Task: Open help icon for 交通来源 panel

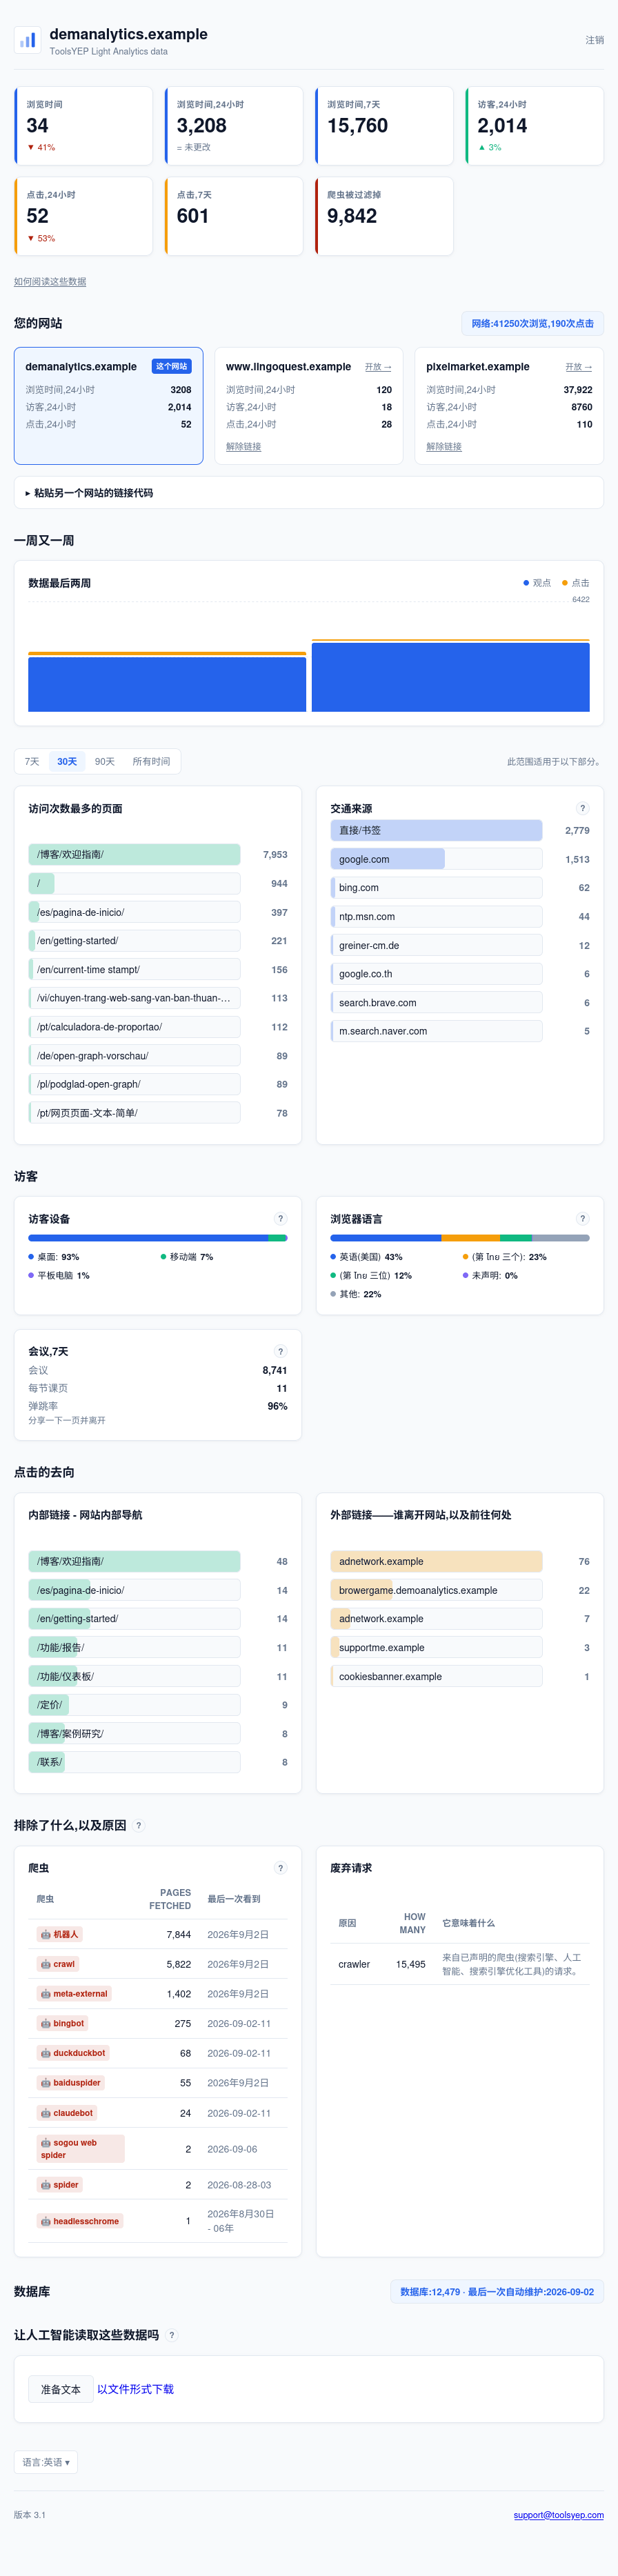Action: click(583, 808)
